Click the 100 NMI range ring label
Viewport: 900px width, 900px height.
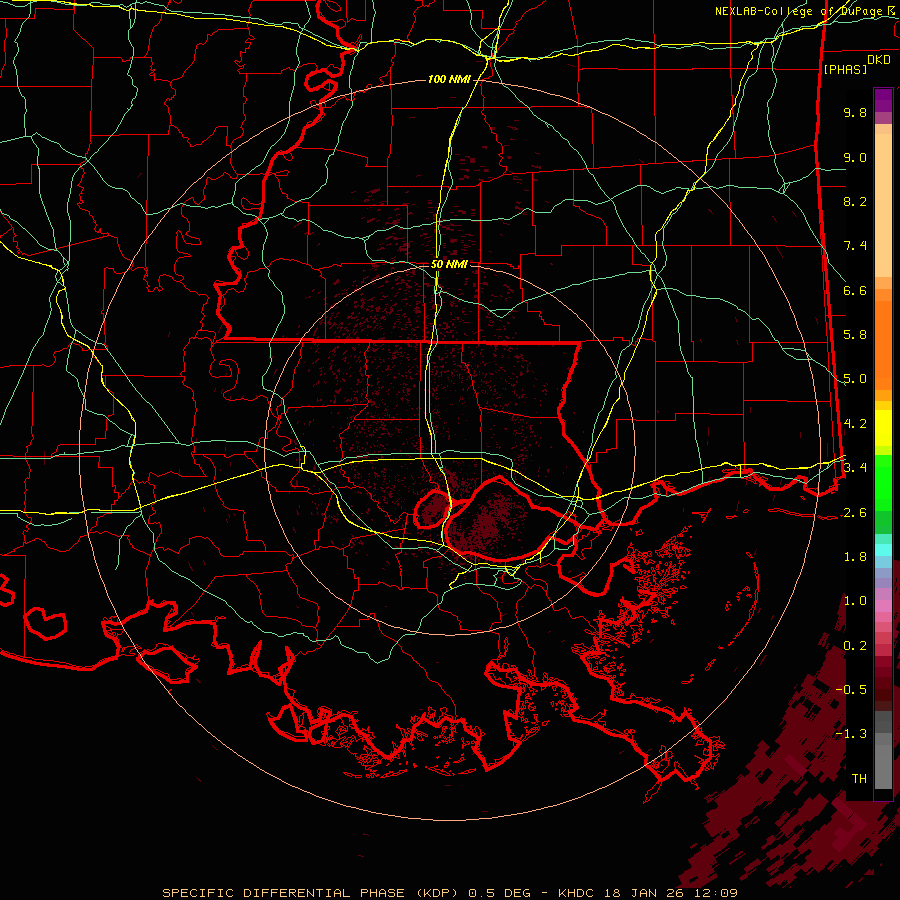coord(449,79)
